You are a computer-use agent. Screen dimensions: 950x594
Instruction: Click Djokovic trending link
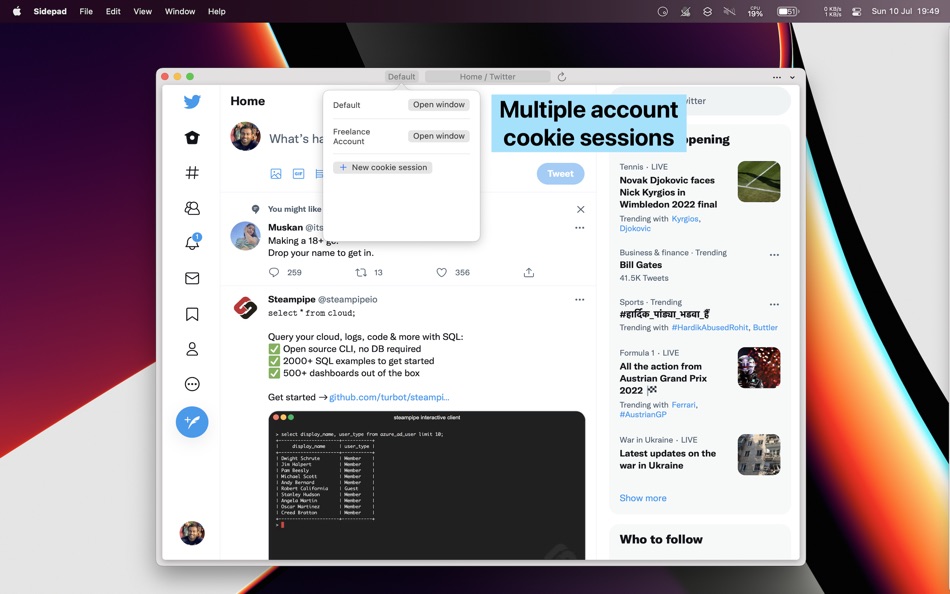pos(635,229)
